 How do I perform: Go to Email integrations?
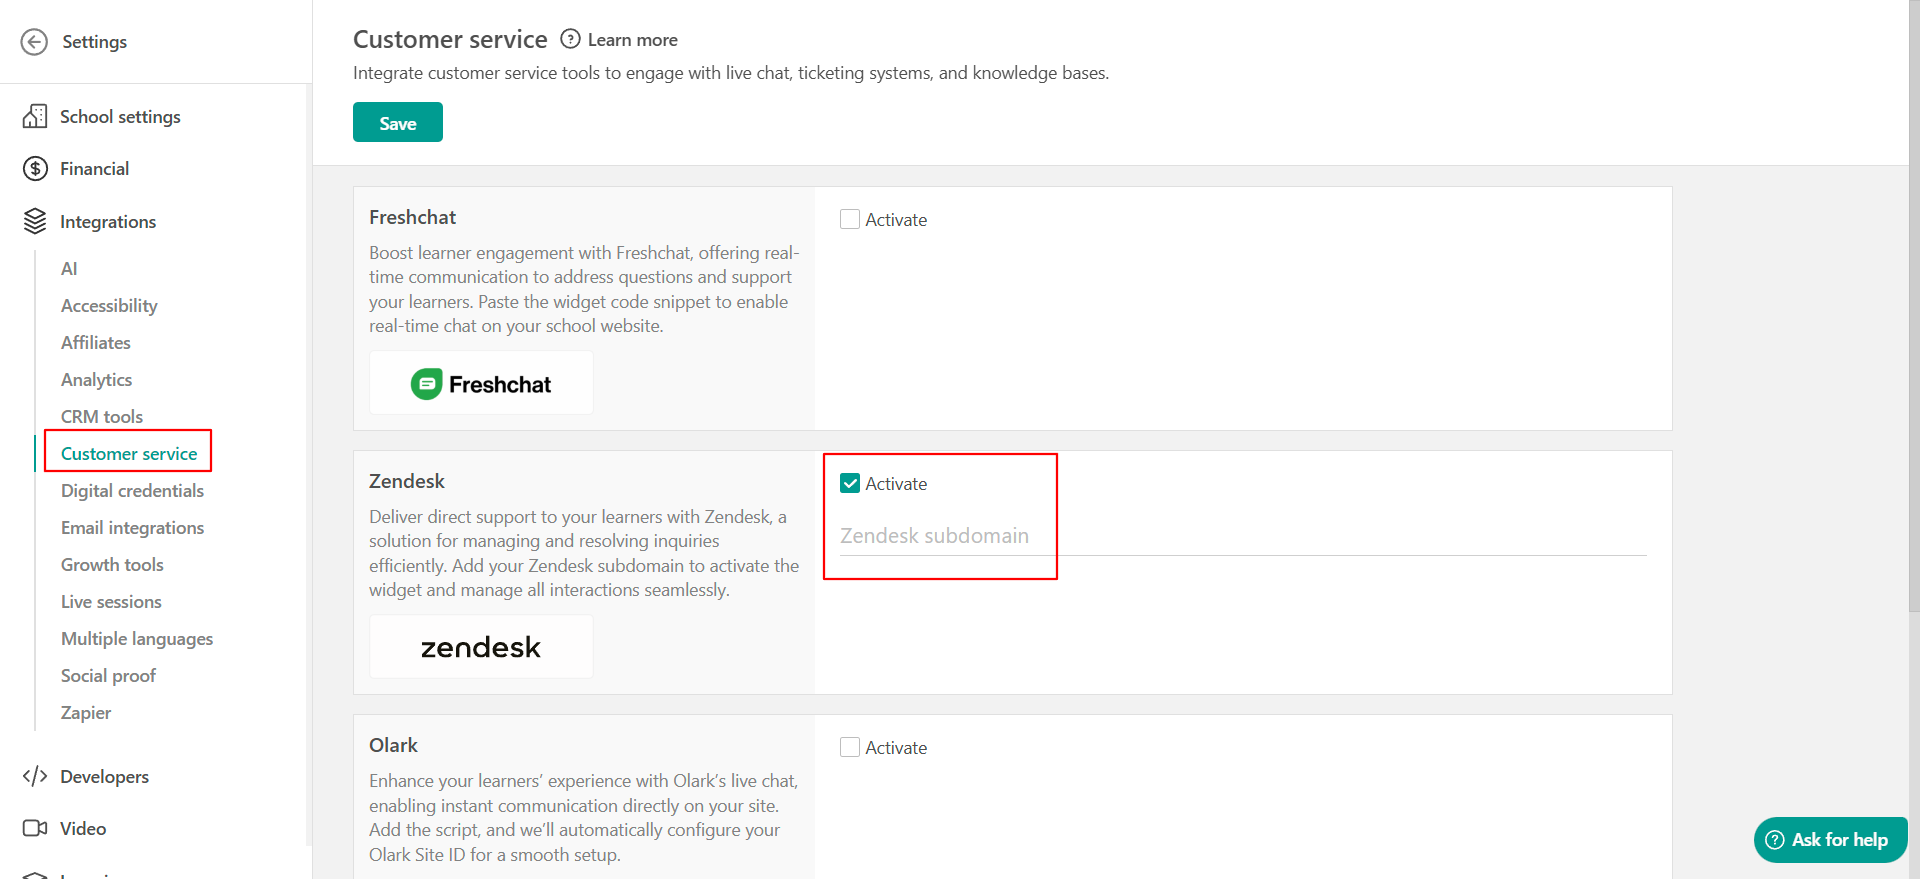point(132,527)
